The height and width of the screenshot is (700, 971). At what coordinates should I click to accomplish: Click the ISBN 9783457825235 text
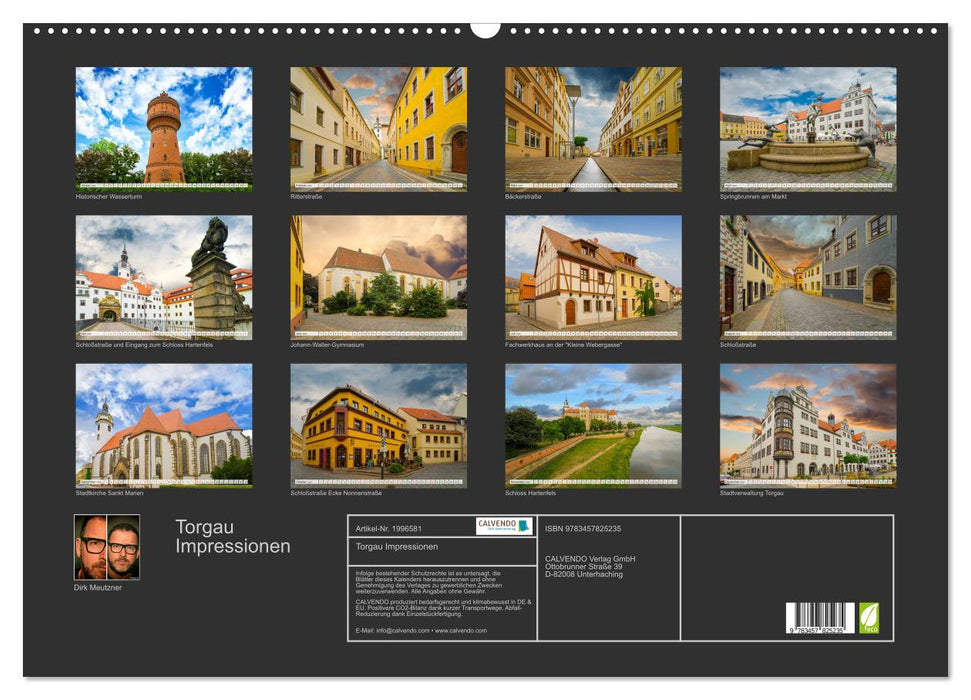581,528
